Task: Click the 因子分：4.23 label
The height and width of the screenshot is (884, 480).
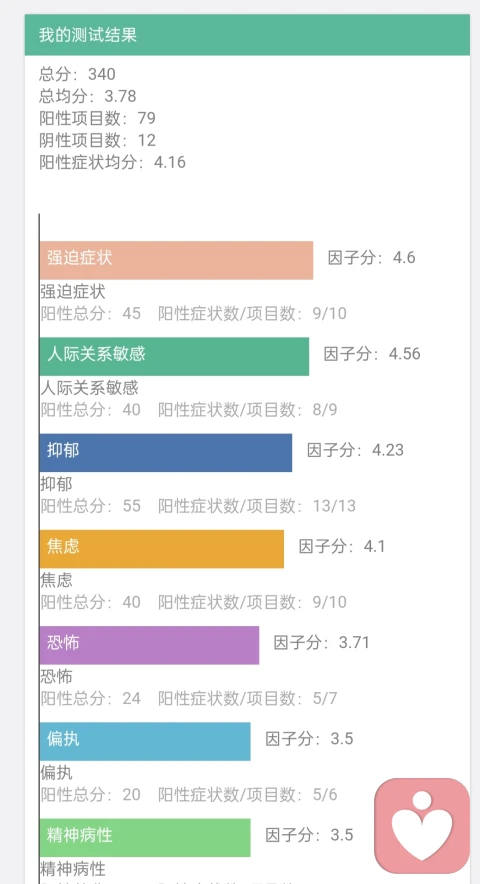Action: point(355,450)
